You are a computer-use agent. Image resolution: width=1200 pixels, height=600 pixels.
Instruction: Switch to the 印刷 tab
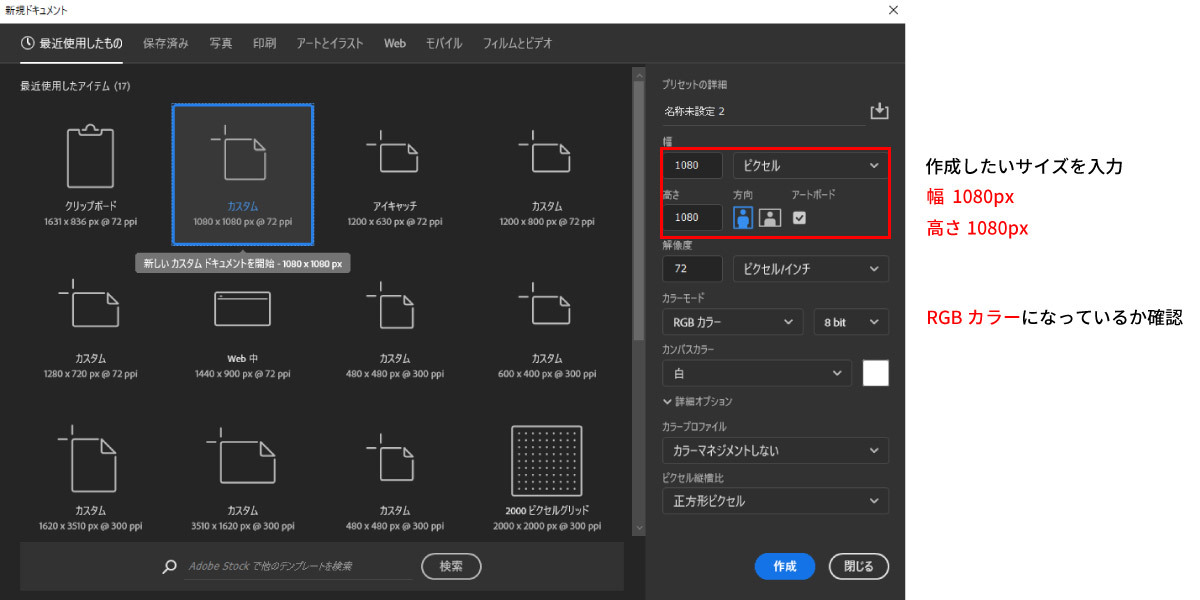coord(265,44)
